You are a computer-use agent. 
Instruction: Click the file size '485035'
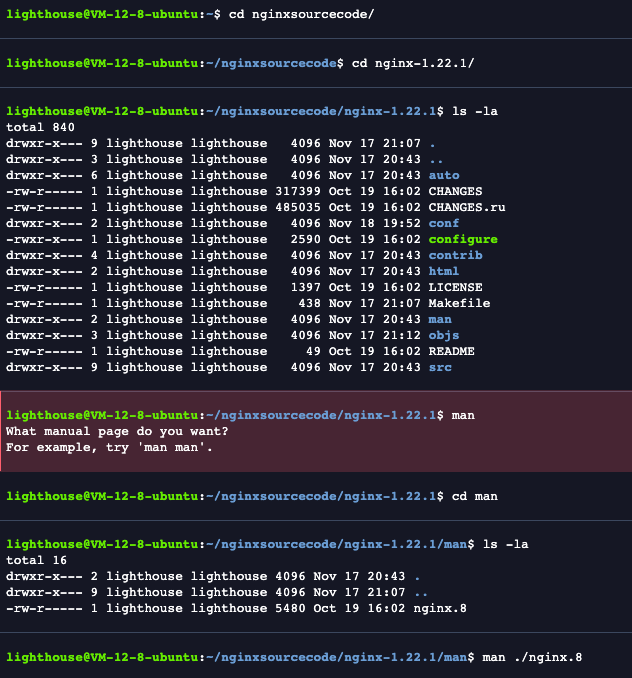[298, 207]
